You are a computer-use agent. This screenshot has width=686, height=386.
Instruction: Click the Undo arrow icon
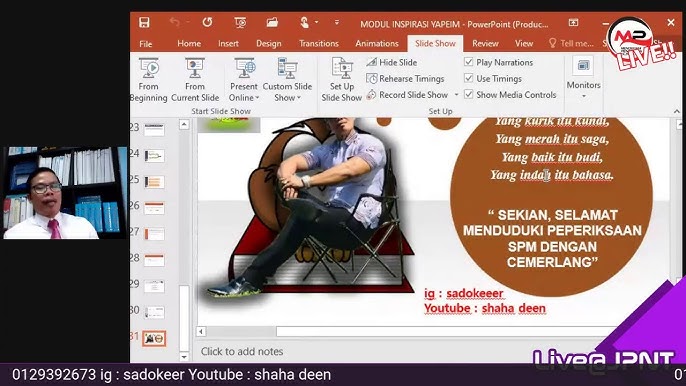pyautogui.click(x=175, y=22)
